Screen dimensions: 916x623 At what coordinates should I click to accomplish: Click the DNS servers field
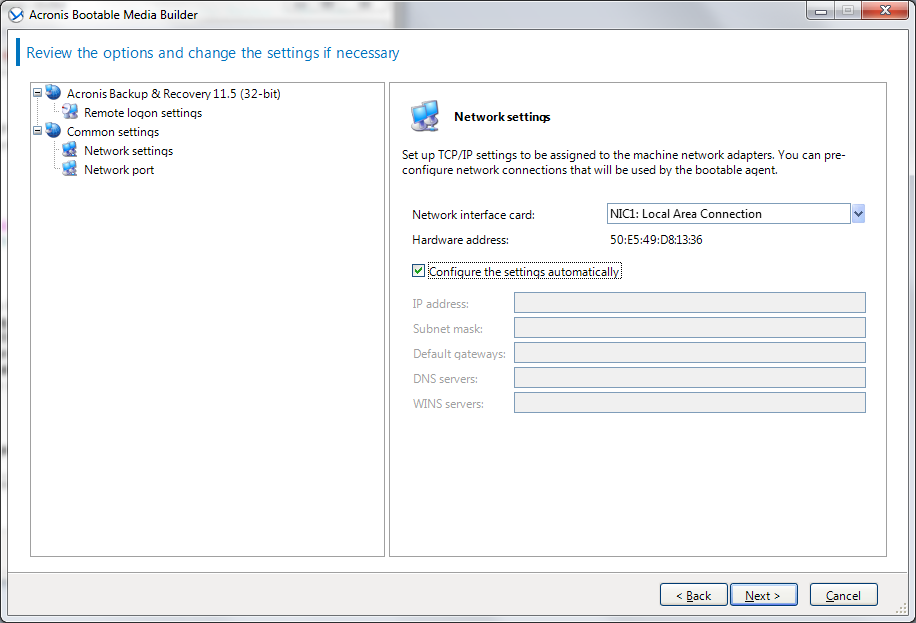pos(689,378)
